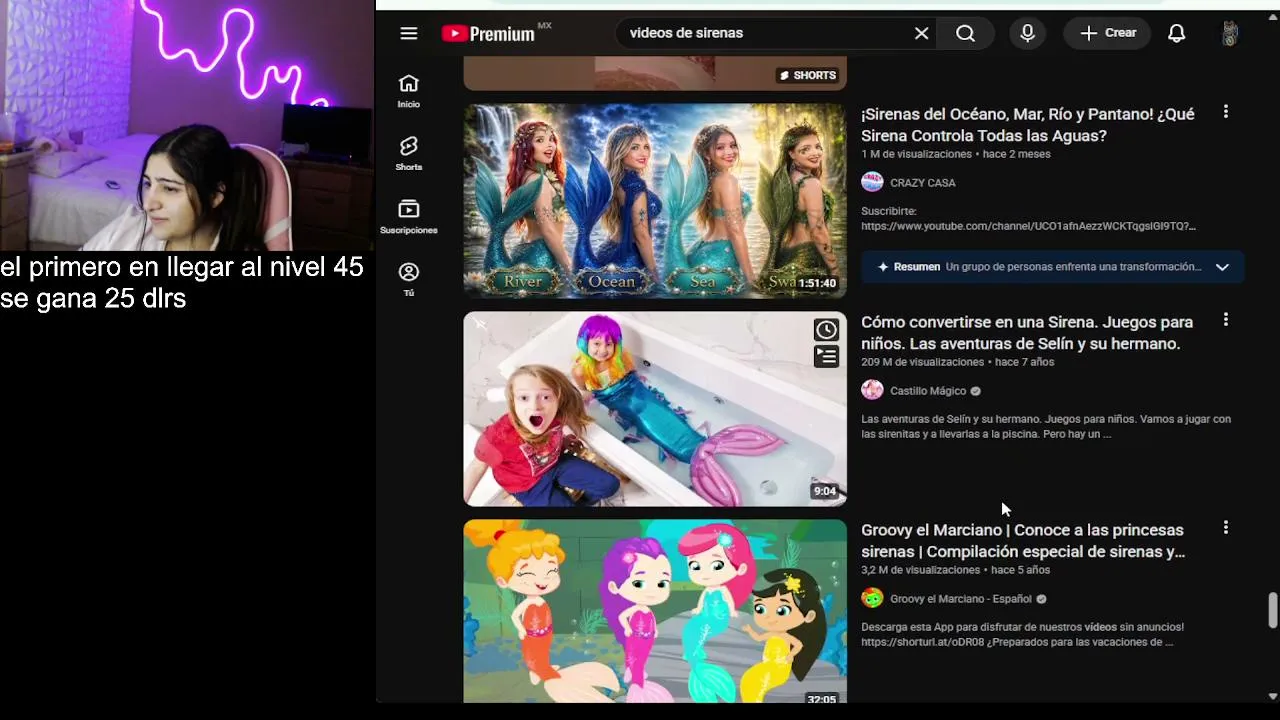1280x720 pixels.
Task: Open Shorts from the sidebar
Action: click(x=408, y=154)
